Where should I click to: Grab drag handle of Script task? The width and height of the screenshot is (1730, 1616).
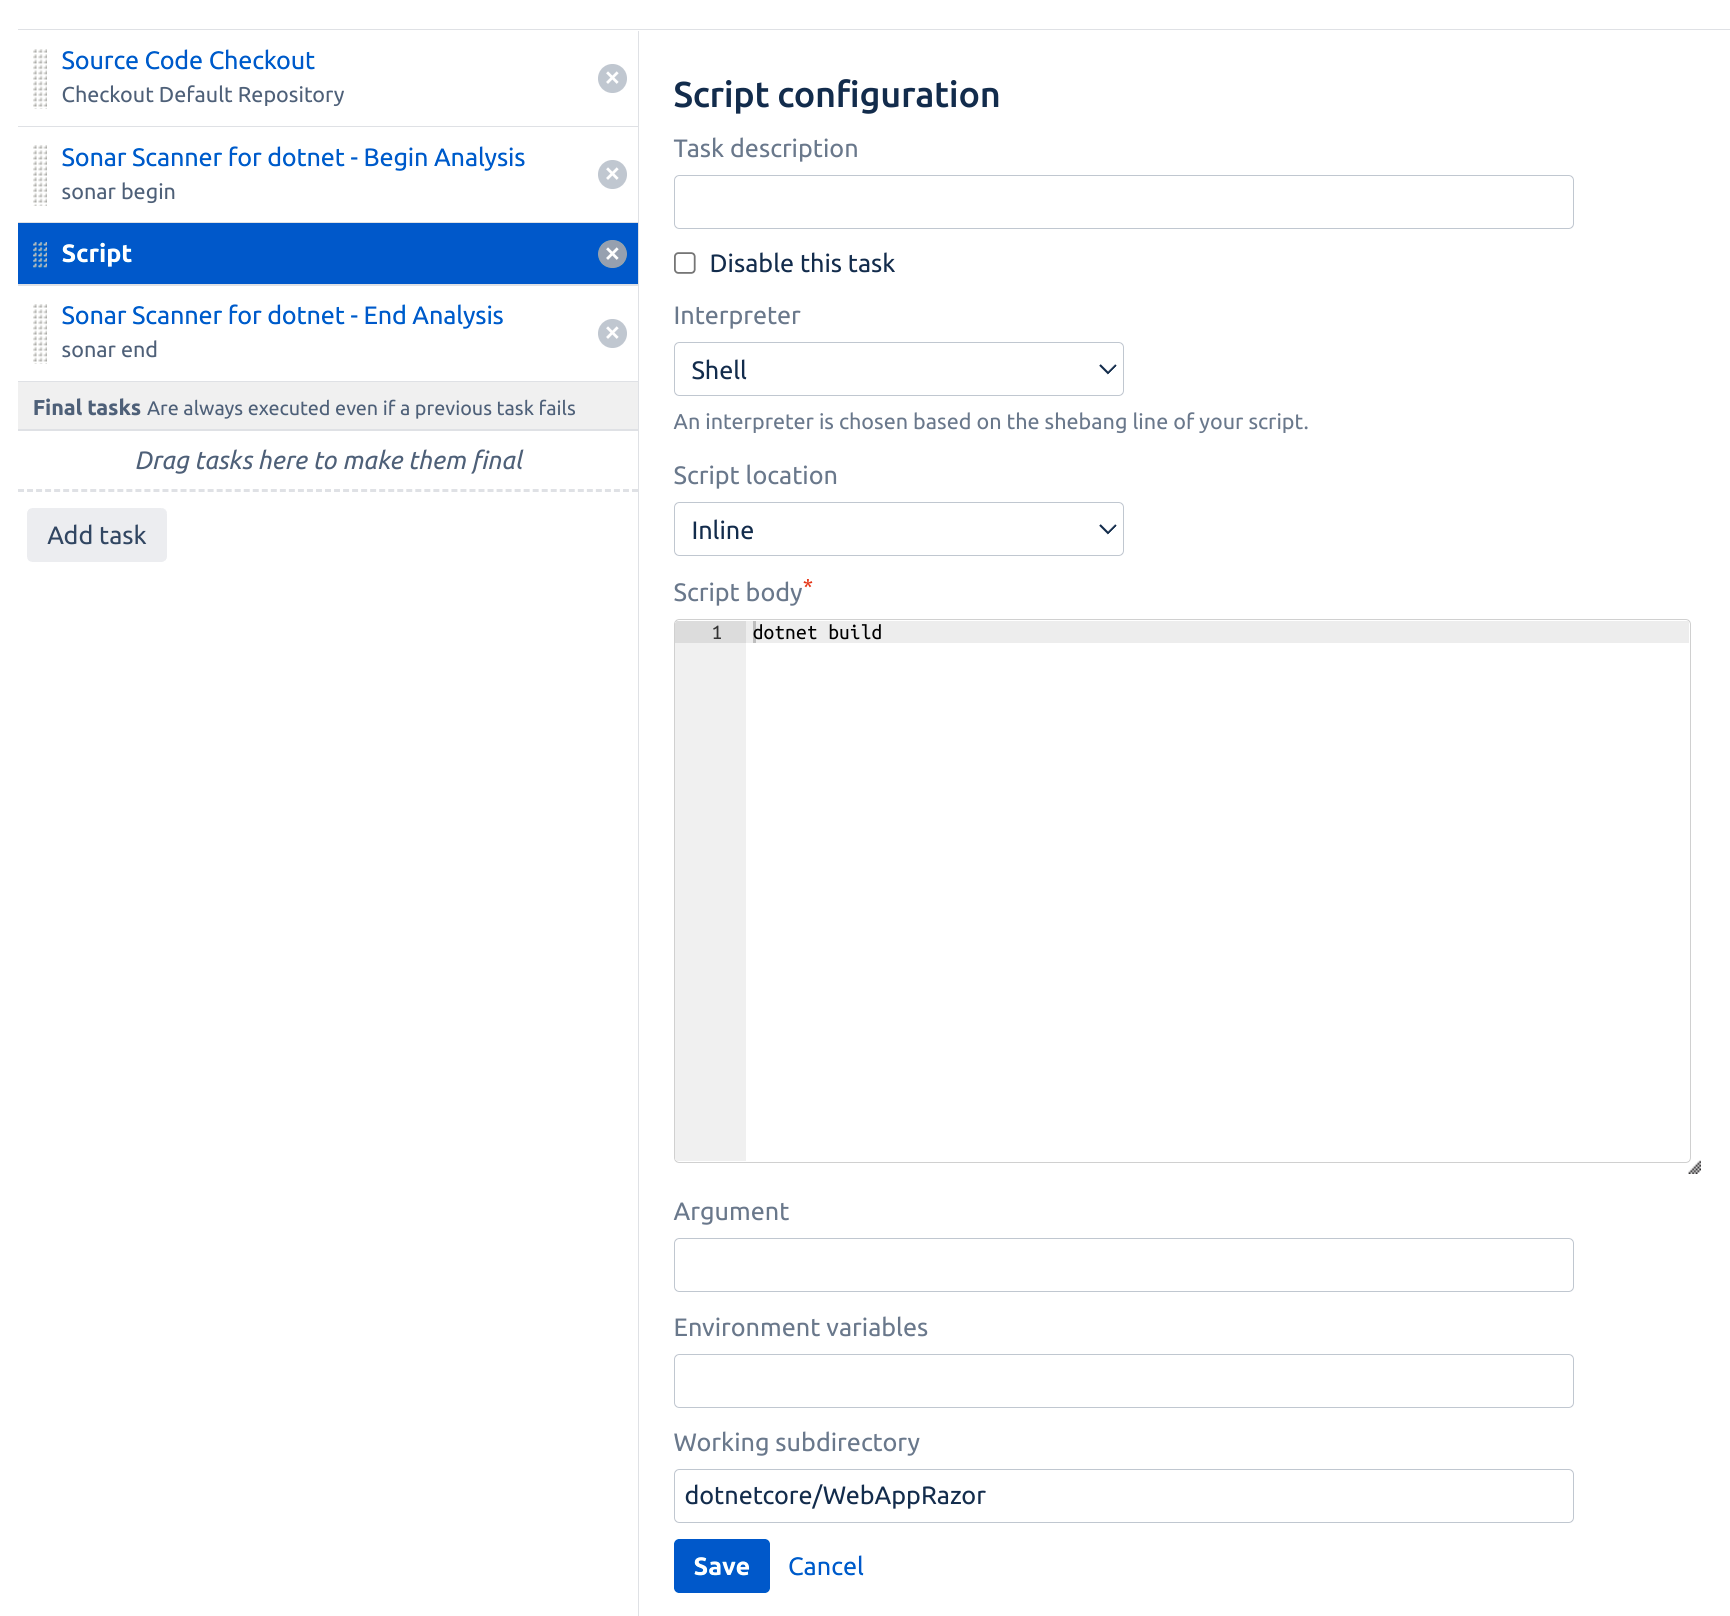tap(40, 255)
